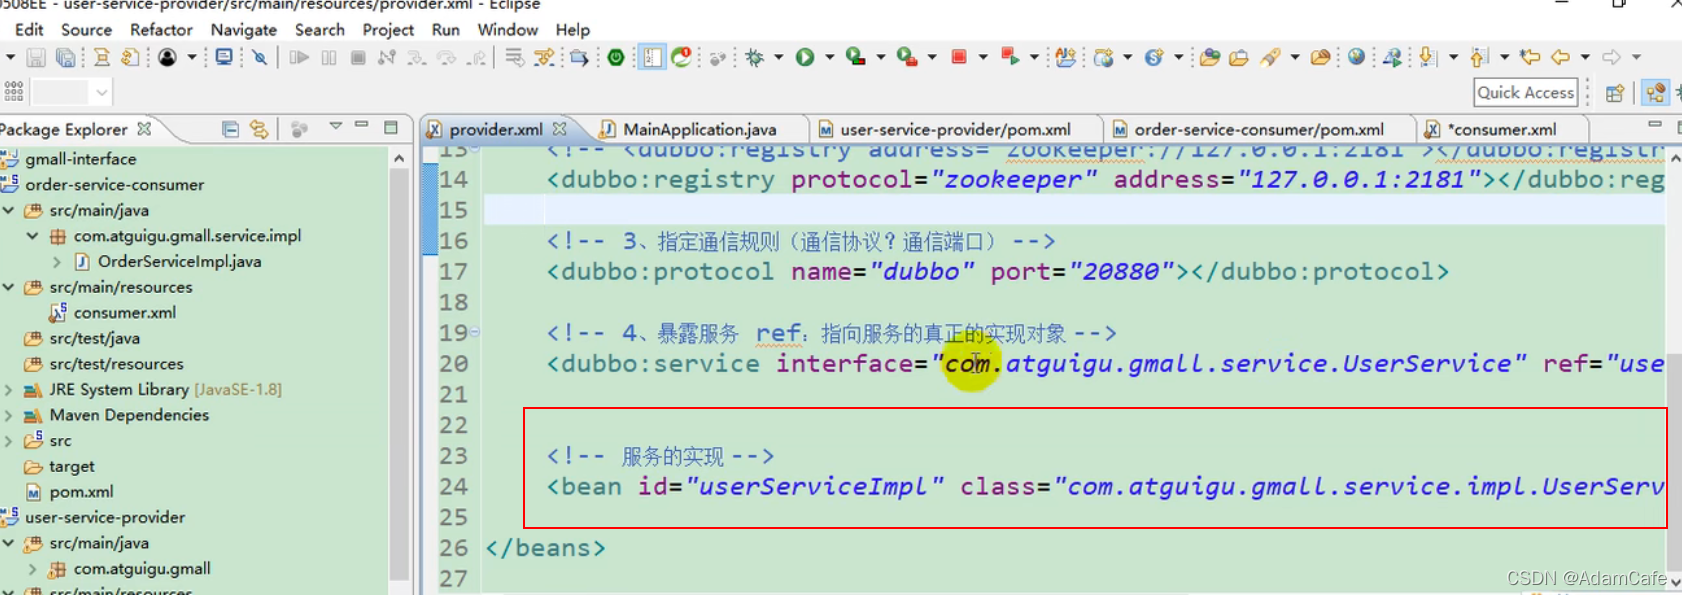Screen dimensions: 1682x595
Task: Click the Save icon in toolbar
Action: pos(36,58)
